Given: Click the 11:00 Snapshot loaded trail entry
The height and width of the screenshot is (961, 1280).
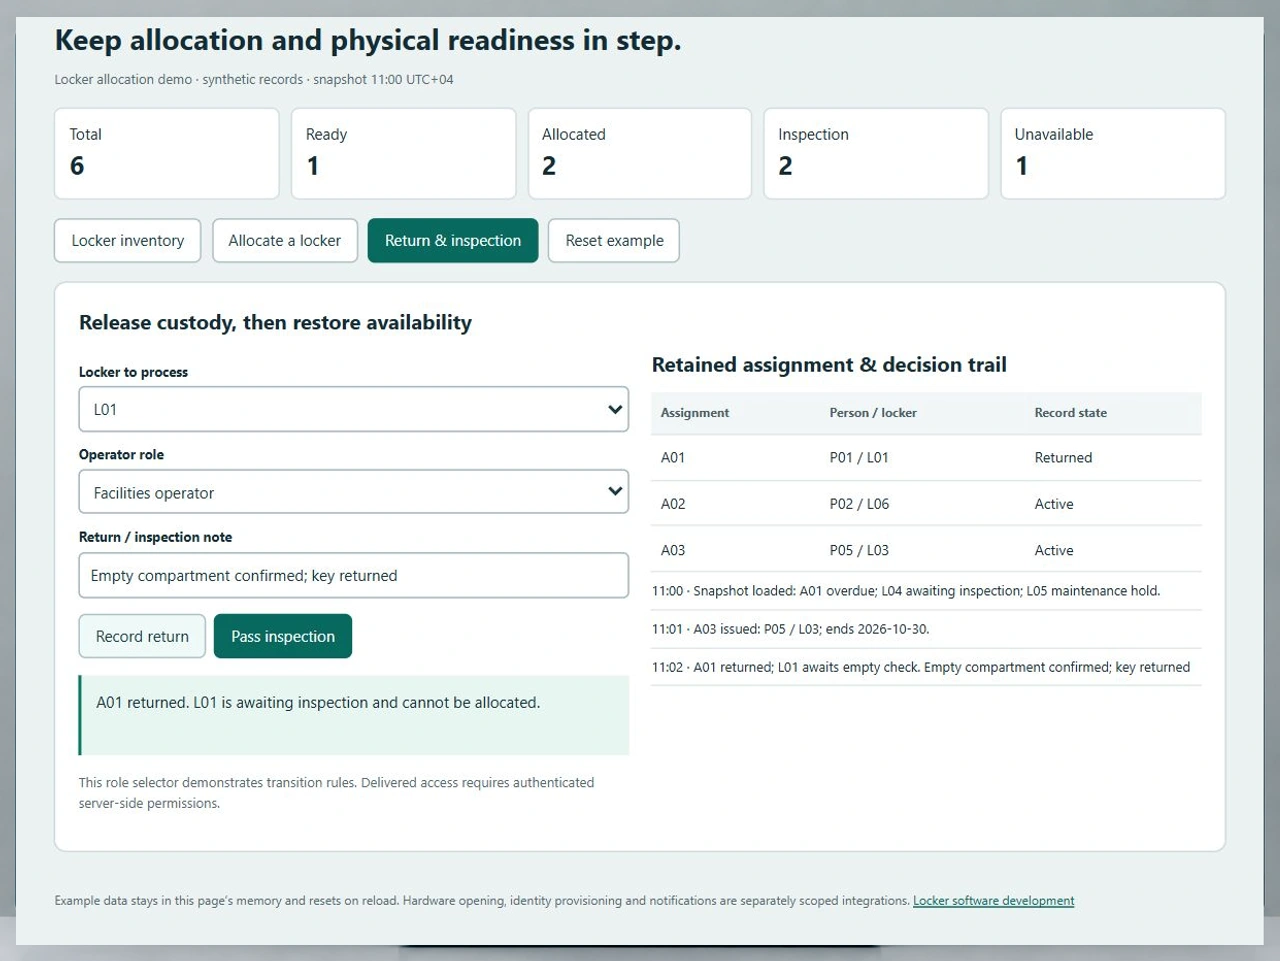Looking at the screenshot, I should (926, 591).
